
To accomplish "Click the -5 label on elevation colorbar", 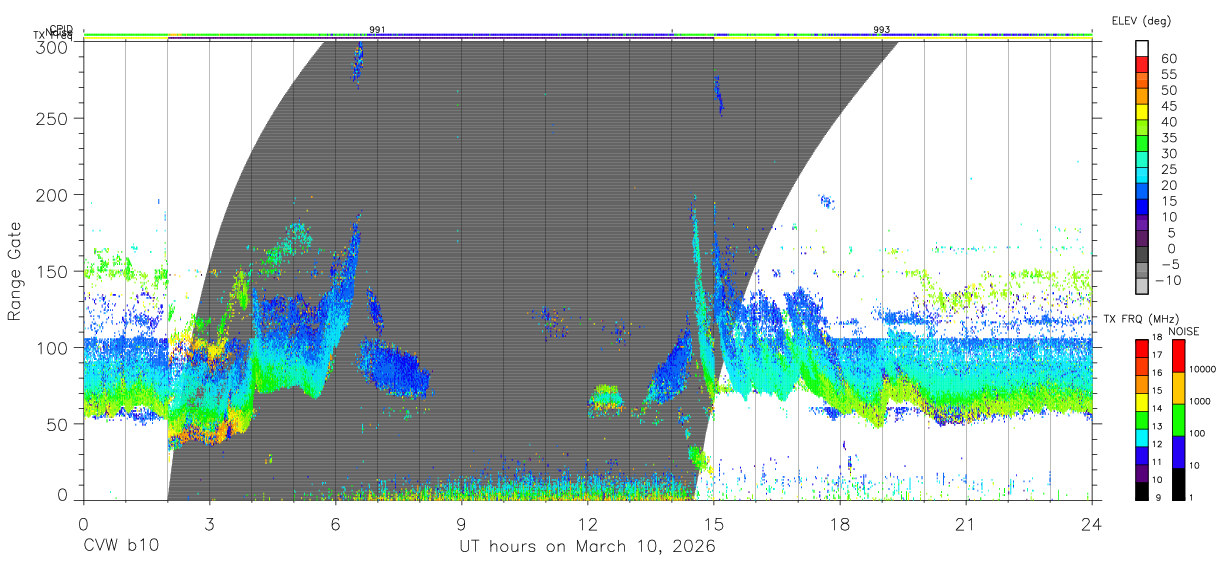I will tap(1169, 264).
